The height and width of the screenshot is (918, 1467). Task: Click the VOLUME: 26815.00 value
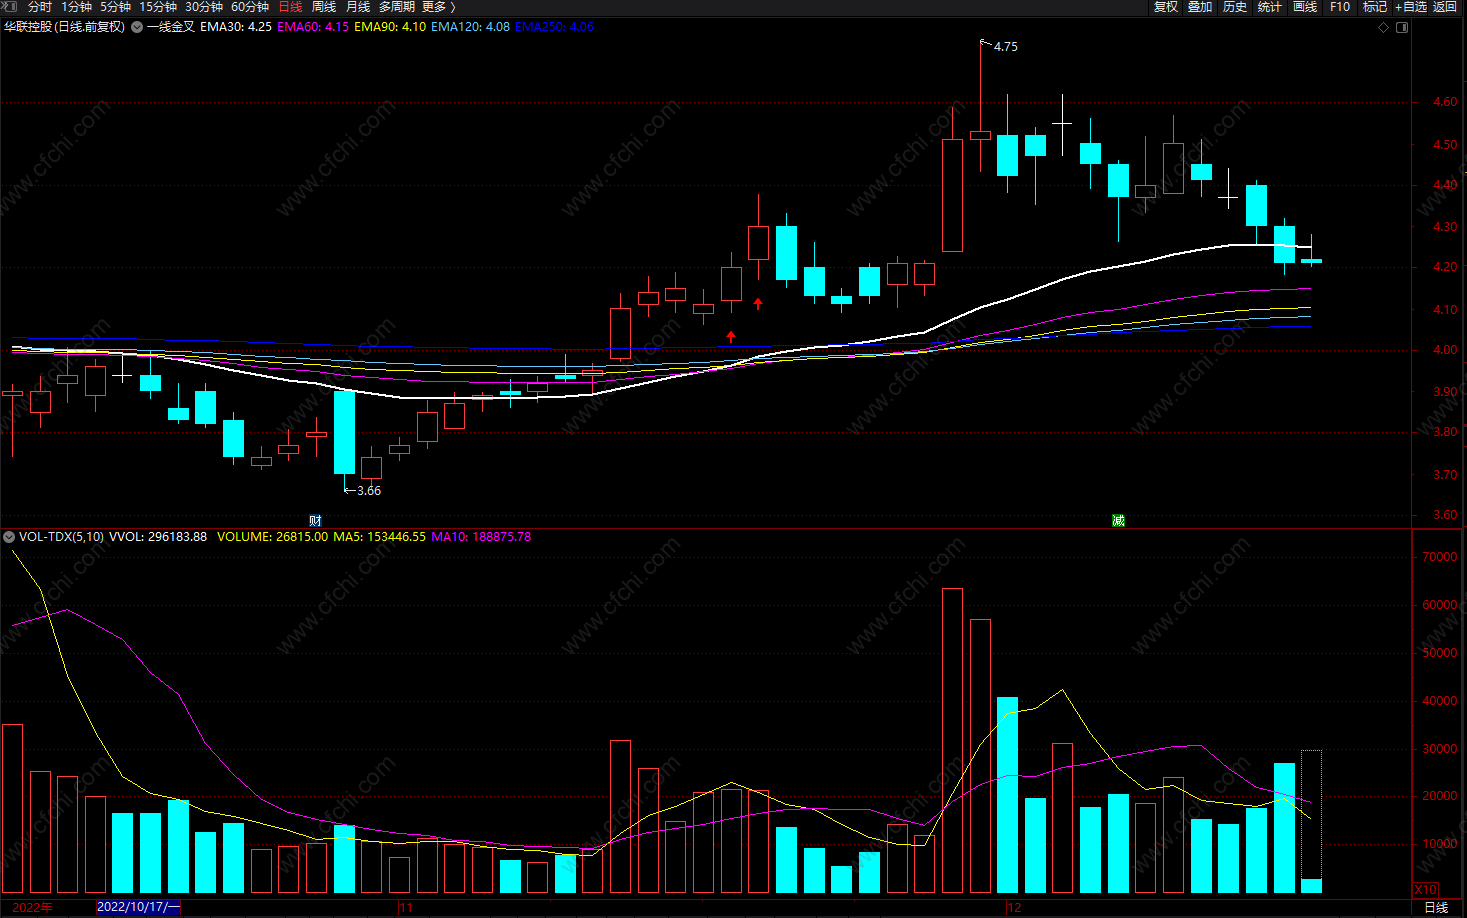pos(272,537)
